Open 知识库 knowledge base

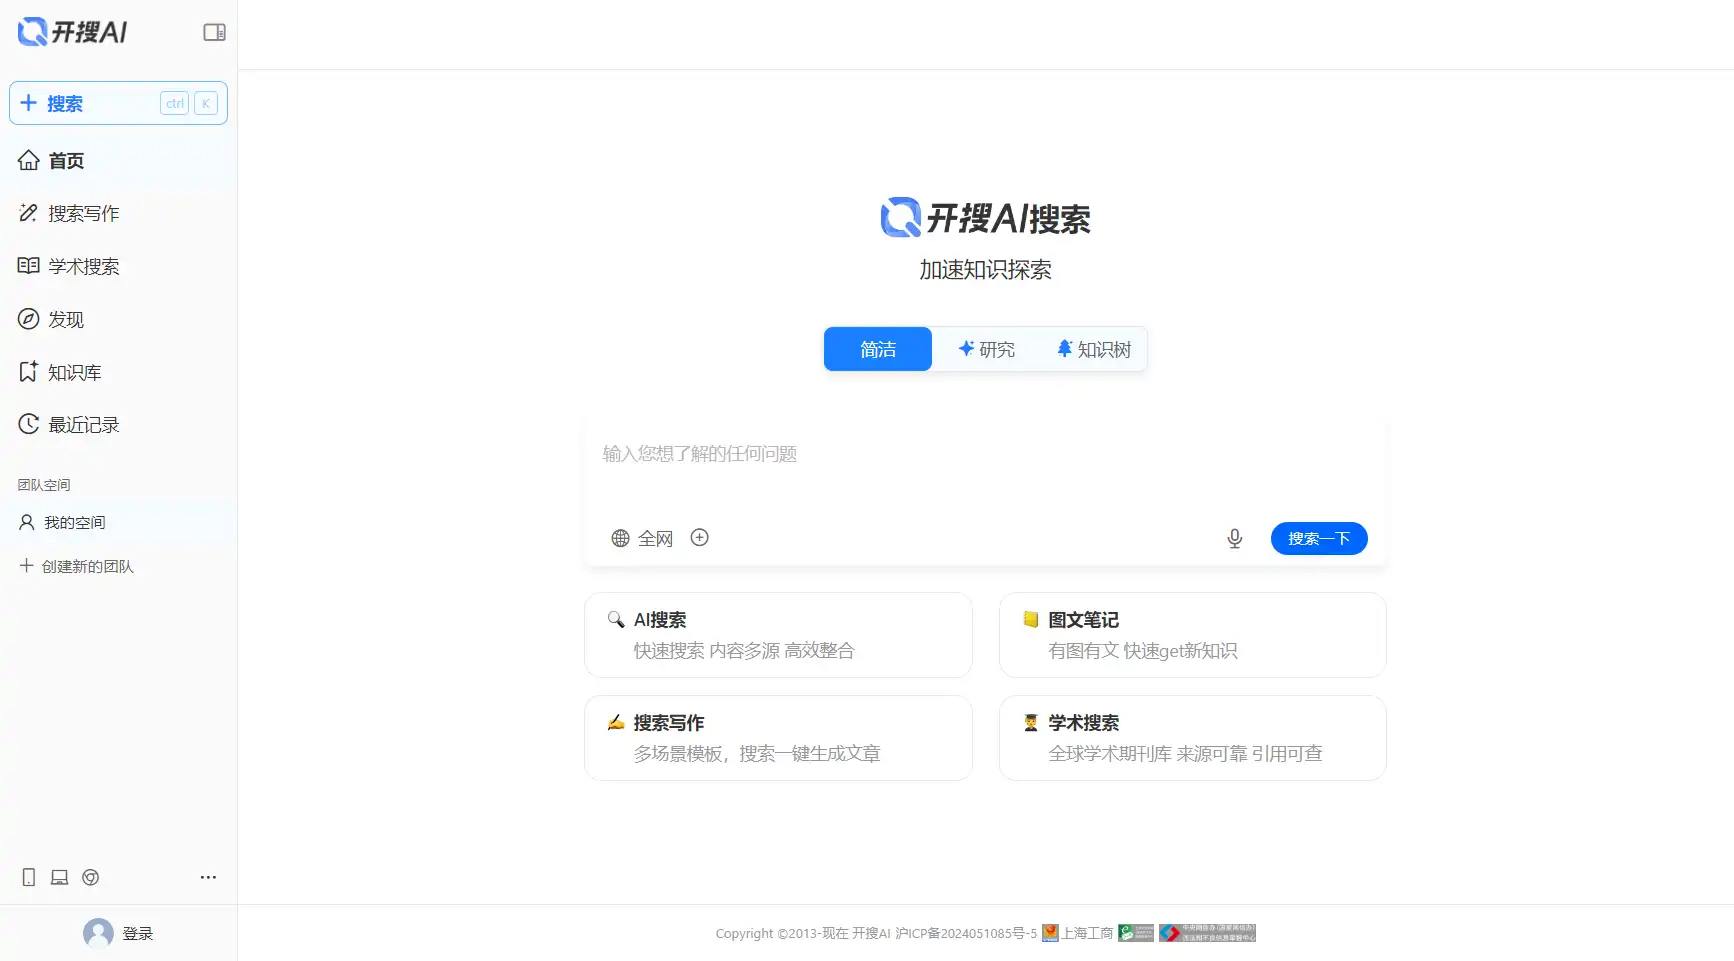pyautogui.click(x=118, y=372)
